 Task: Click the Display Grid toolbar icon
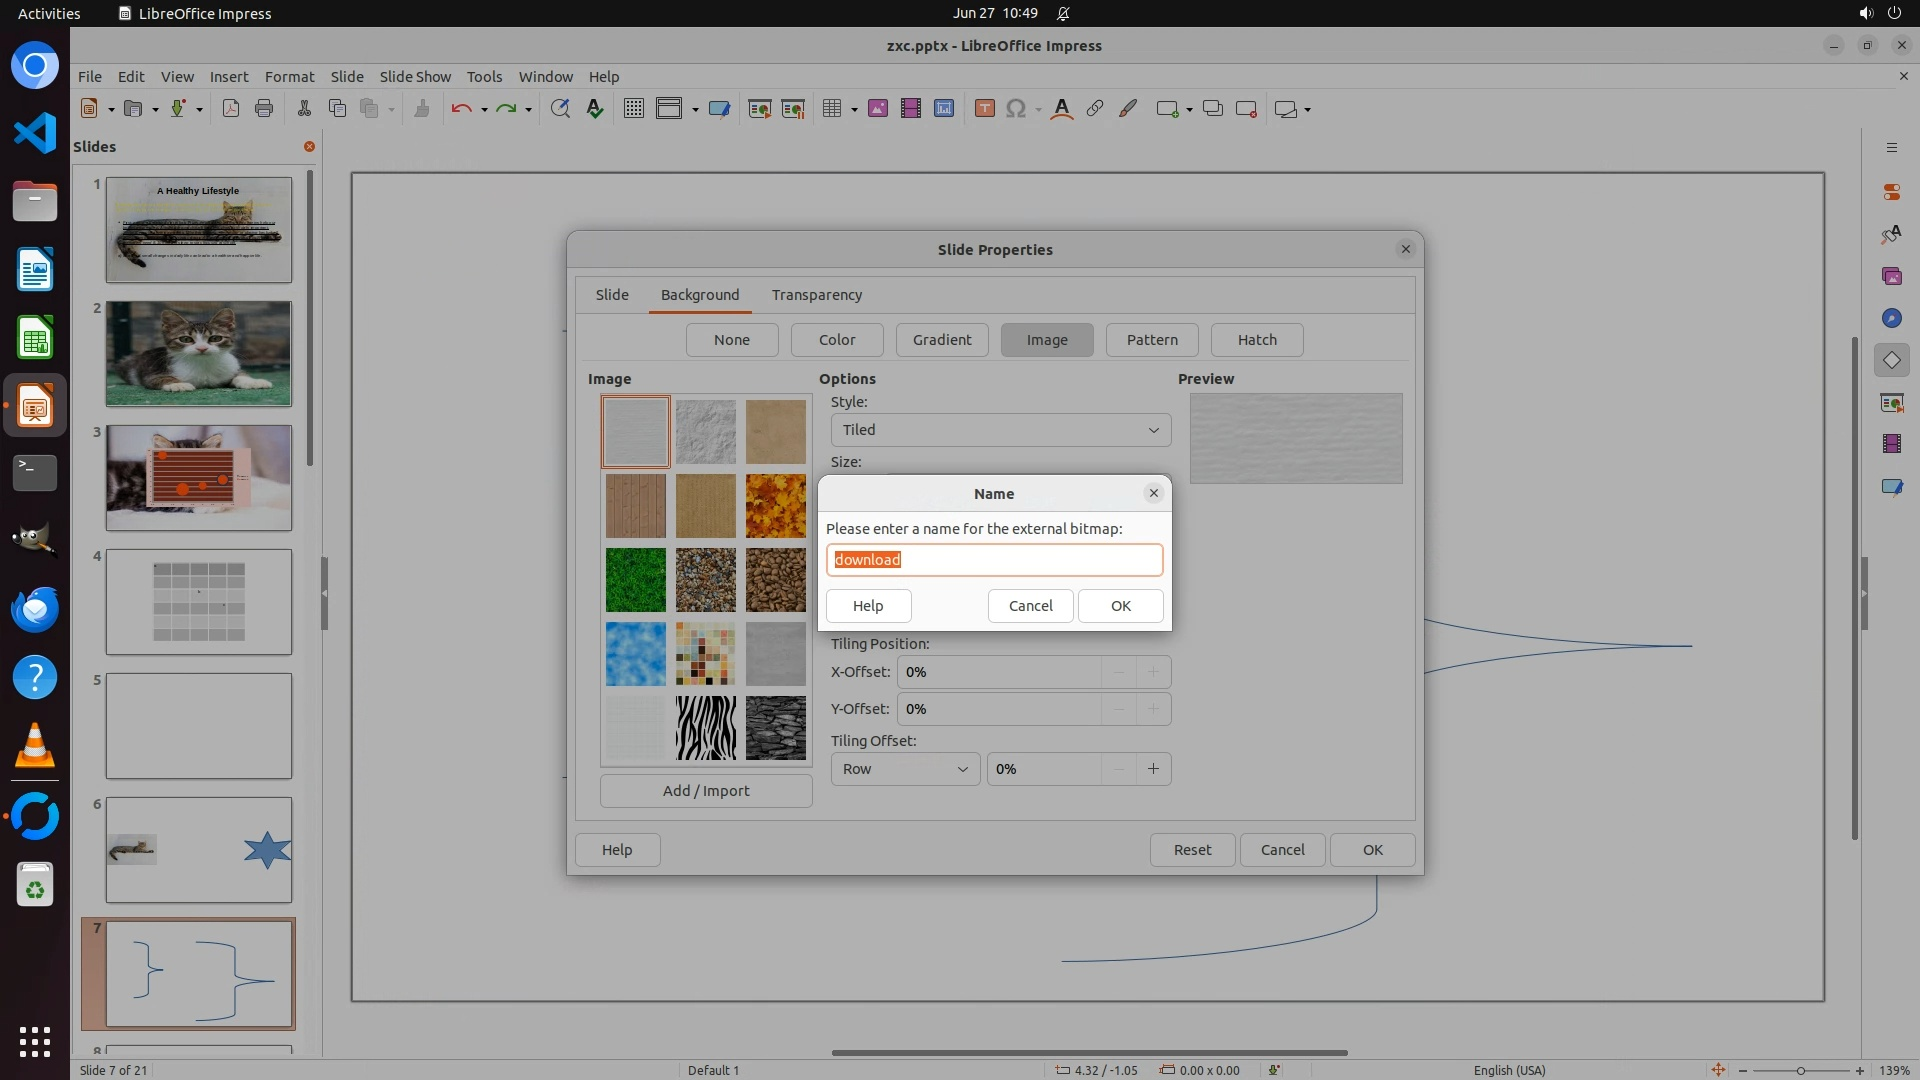(633, 109)
